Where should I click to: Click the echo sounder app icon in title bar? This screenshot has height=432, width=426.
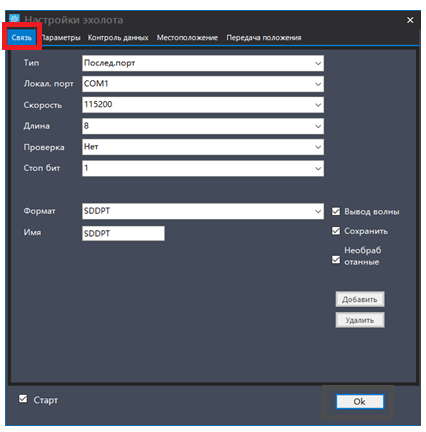pyautogui.click(x=14, y=19)
